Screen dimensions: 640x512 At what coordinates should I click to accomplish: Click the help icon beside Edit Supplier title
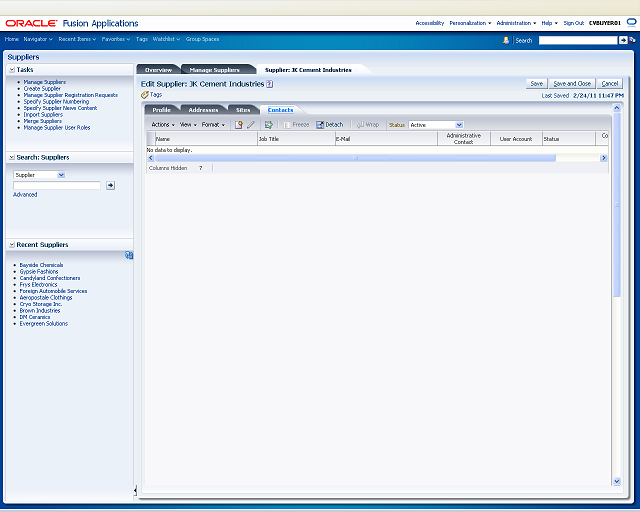tap(269, 84)
